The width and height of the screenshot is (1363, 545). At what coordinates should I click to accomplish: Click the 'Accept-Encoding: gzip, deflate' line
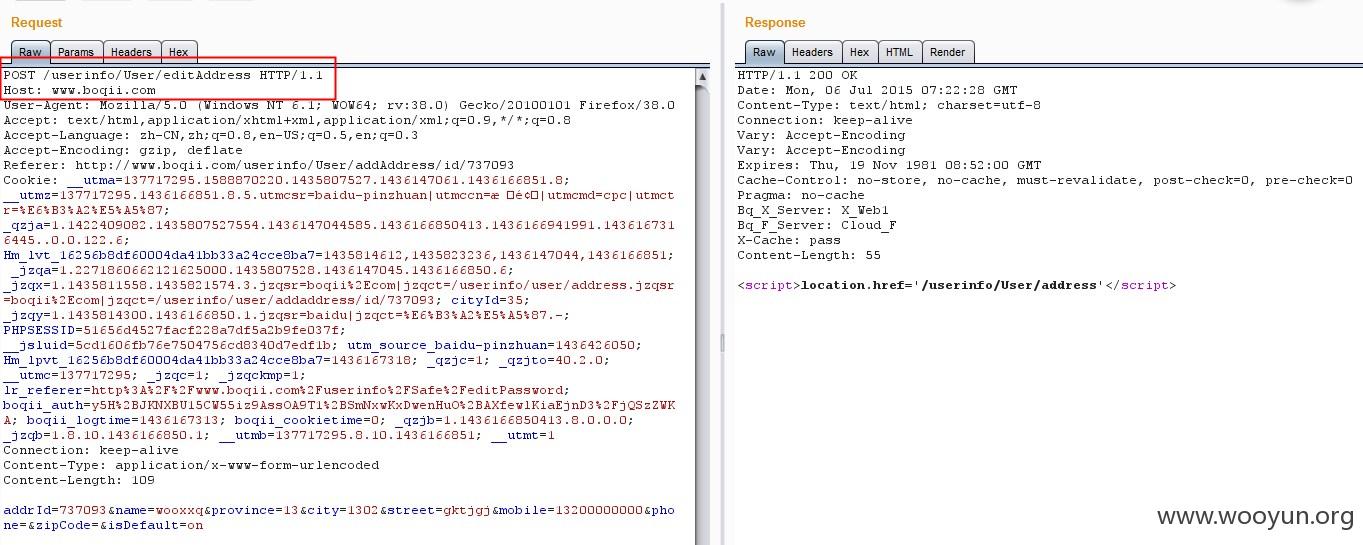tap(123, 150)
